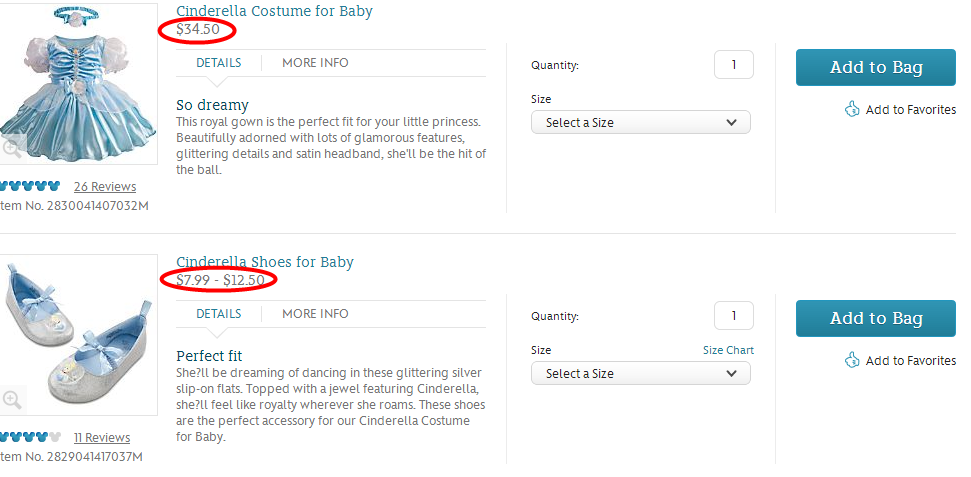971x477 pixels.
Task: View the Size Chart for shoes
Action: point(728,350)
